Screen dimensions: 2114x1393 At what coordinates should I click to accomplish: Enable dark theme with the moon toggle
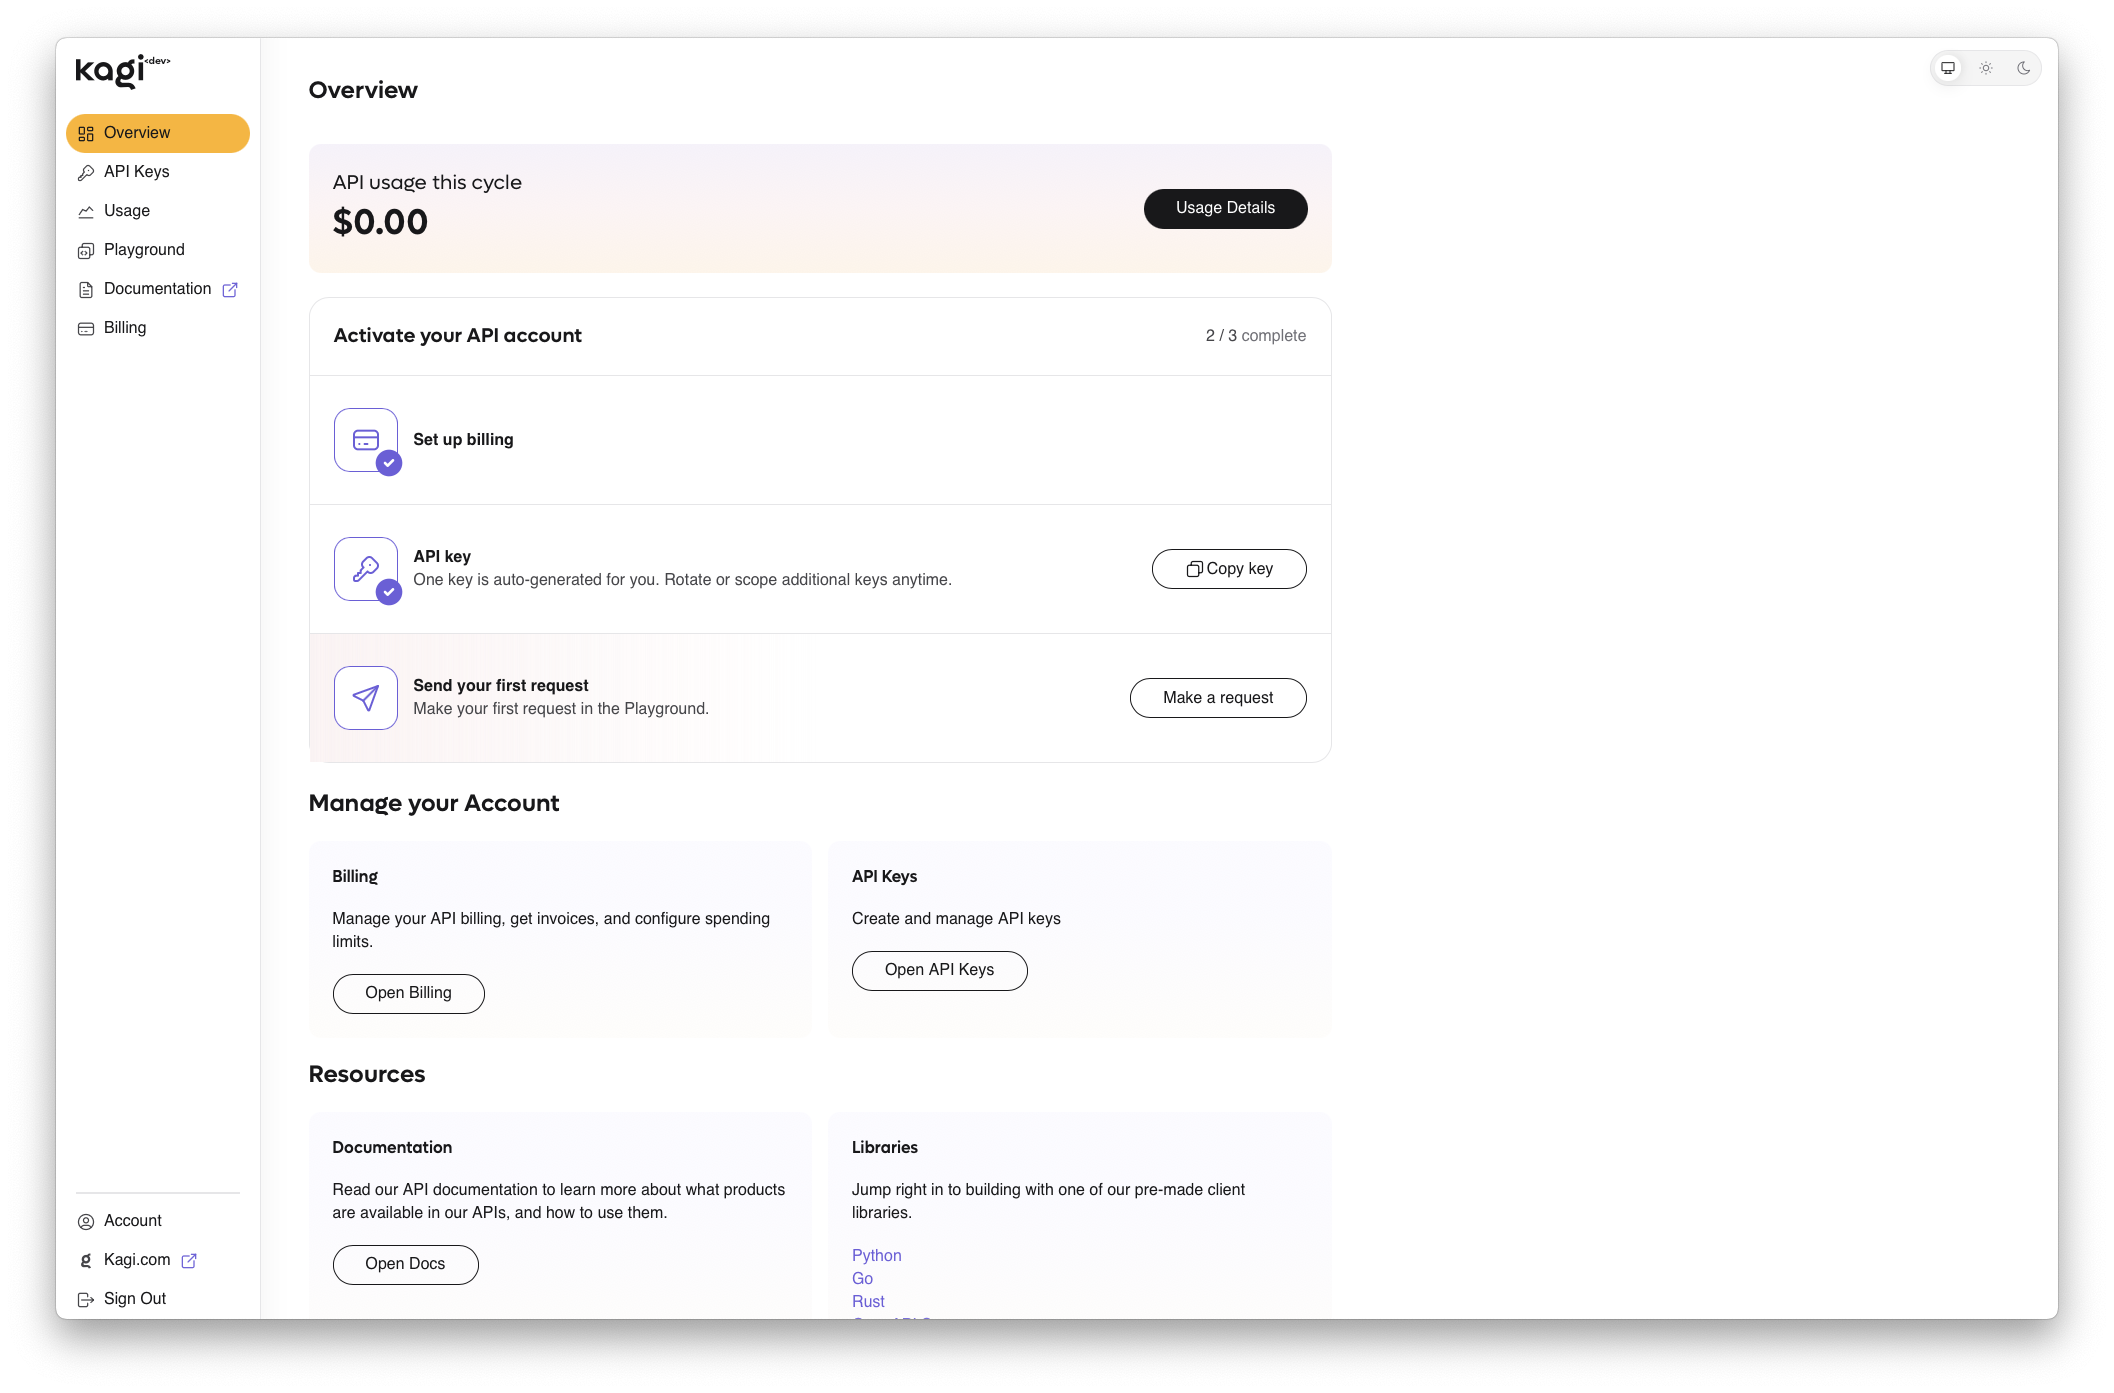(2024, 68)
